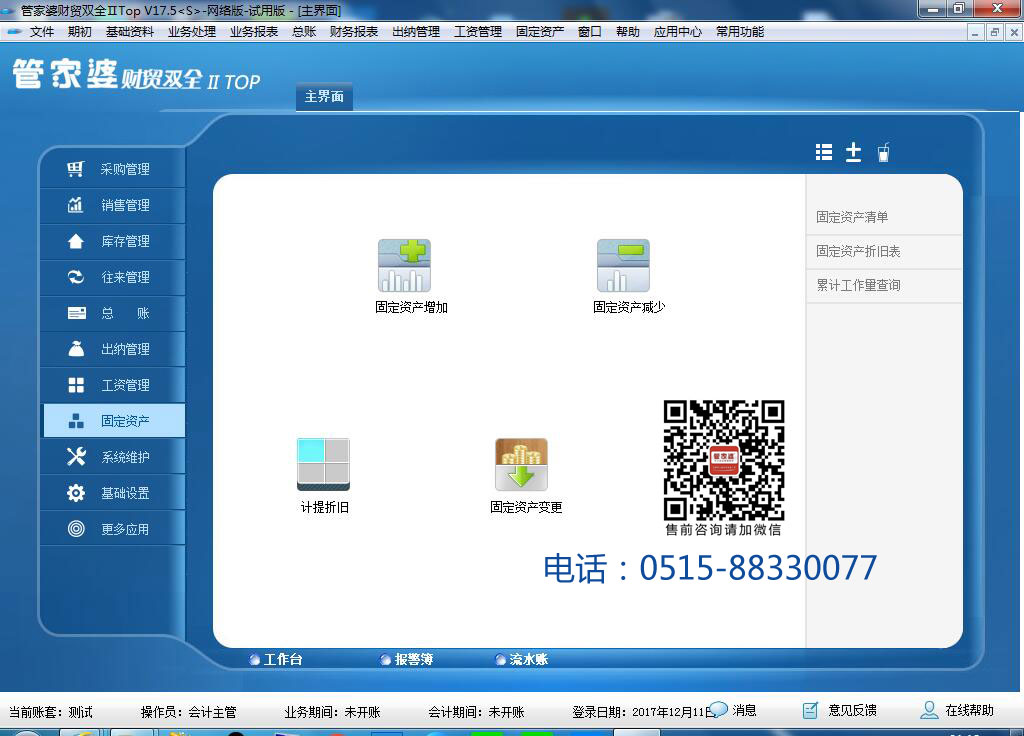Click the 往来管理 arrows icon

76,277
